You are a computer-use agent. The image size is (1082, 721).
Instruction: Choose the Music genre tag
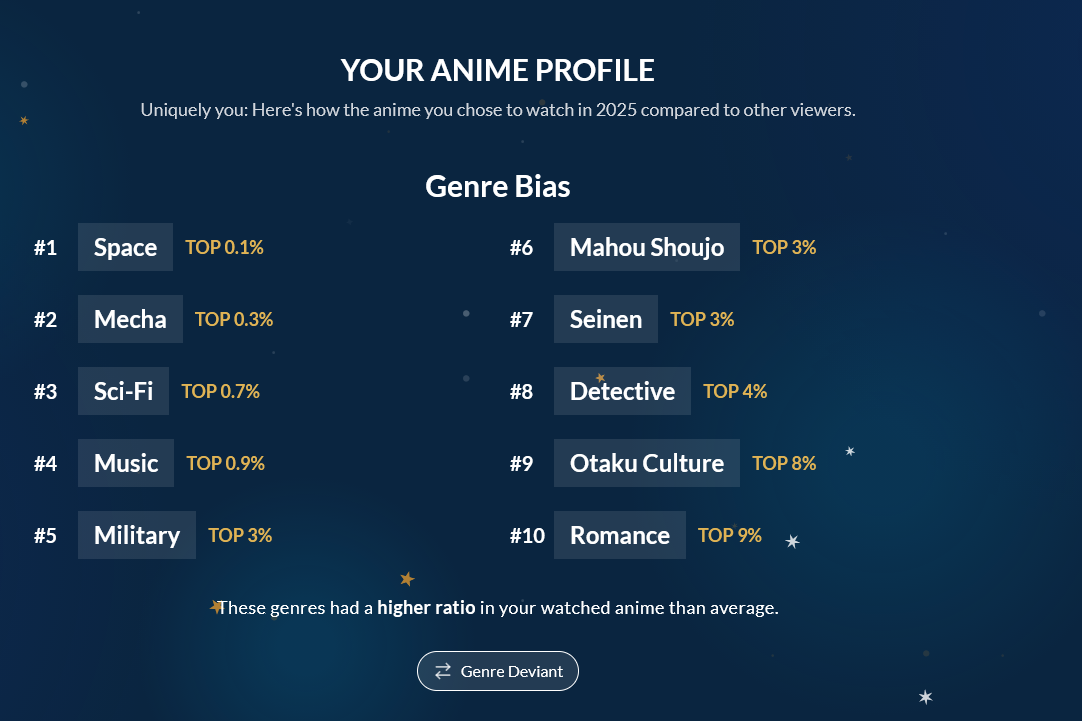tap(126, 463)
